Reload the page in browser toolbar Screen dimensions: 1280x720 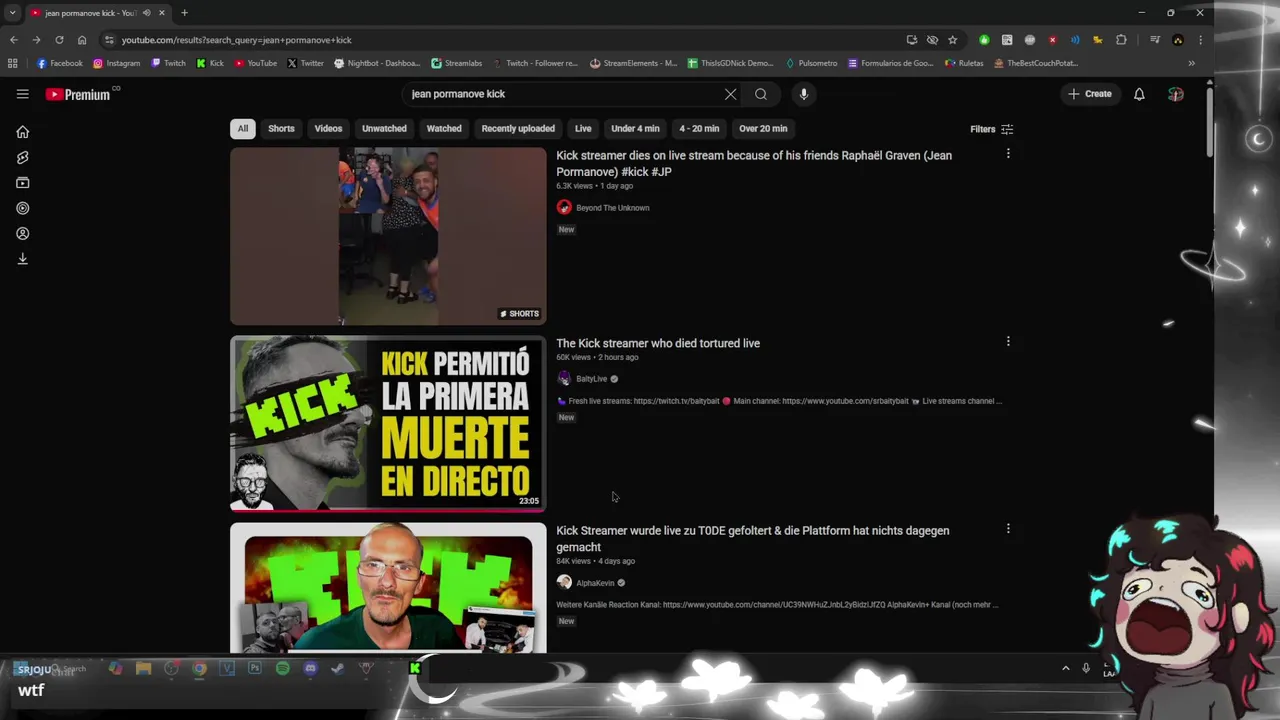coord(59,40)
